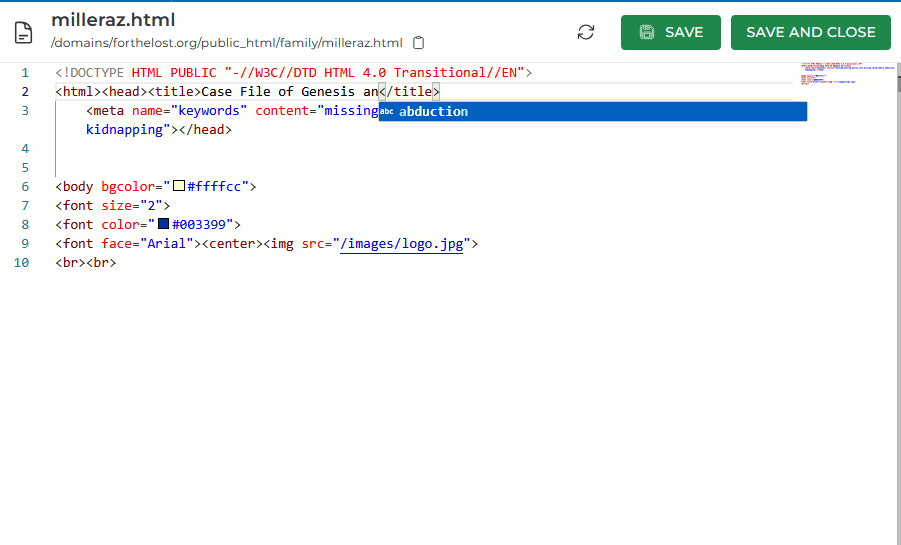Viewport: 901px width, 545px height.
Task: Click the file document icon beside milleraz.html
Action: [x=23, y=32]
